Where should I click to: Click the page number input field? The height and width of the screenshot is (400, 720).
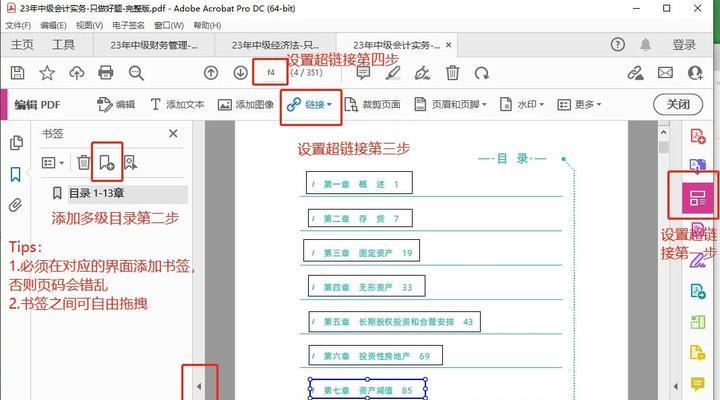click(270, 73)
